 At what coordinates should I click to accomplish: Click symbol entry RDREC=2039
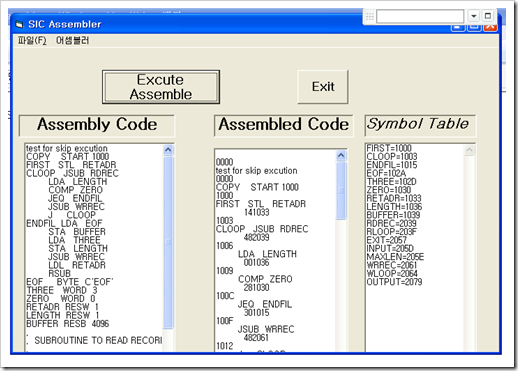[391, 223]
